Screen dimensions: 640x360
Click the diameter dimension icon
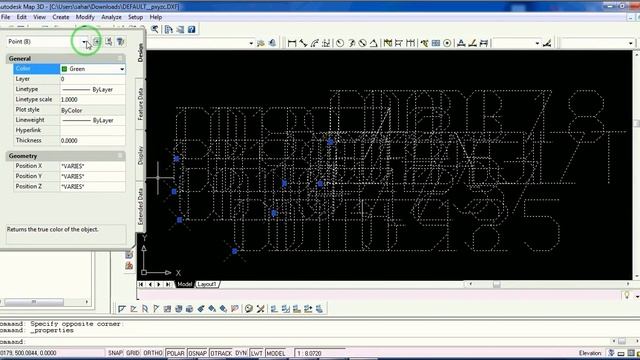click(362, 43)
